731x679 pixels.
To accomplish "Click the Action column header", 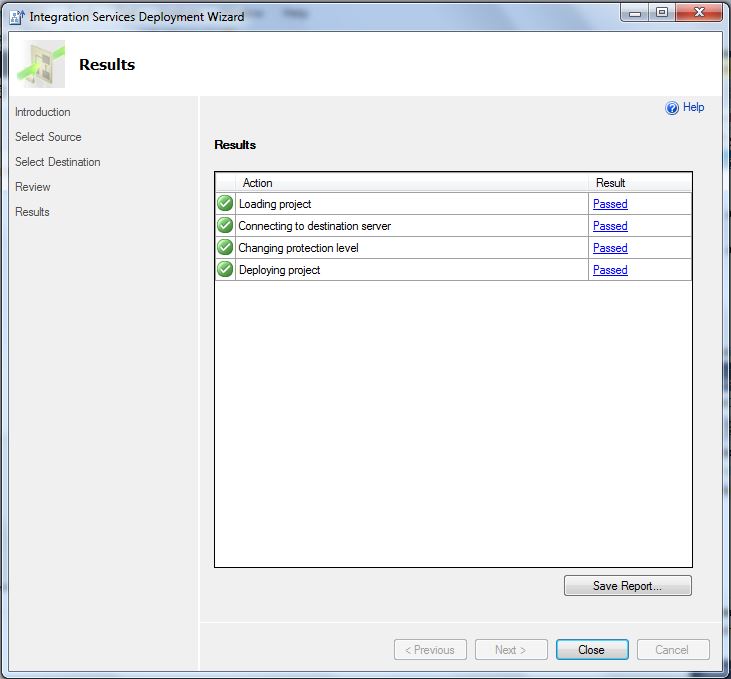I will coord(412,183).
